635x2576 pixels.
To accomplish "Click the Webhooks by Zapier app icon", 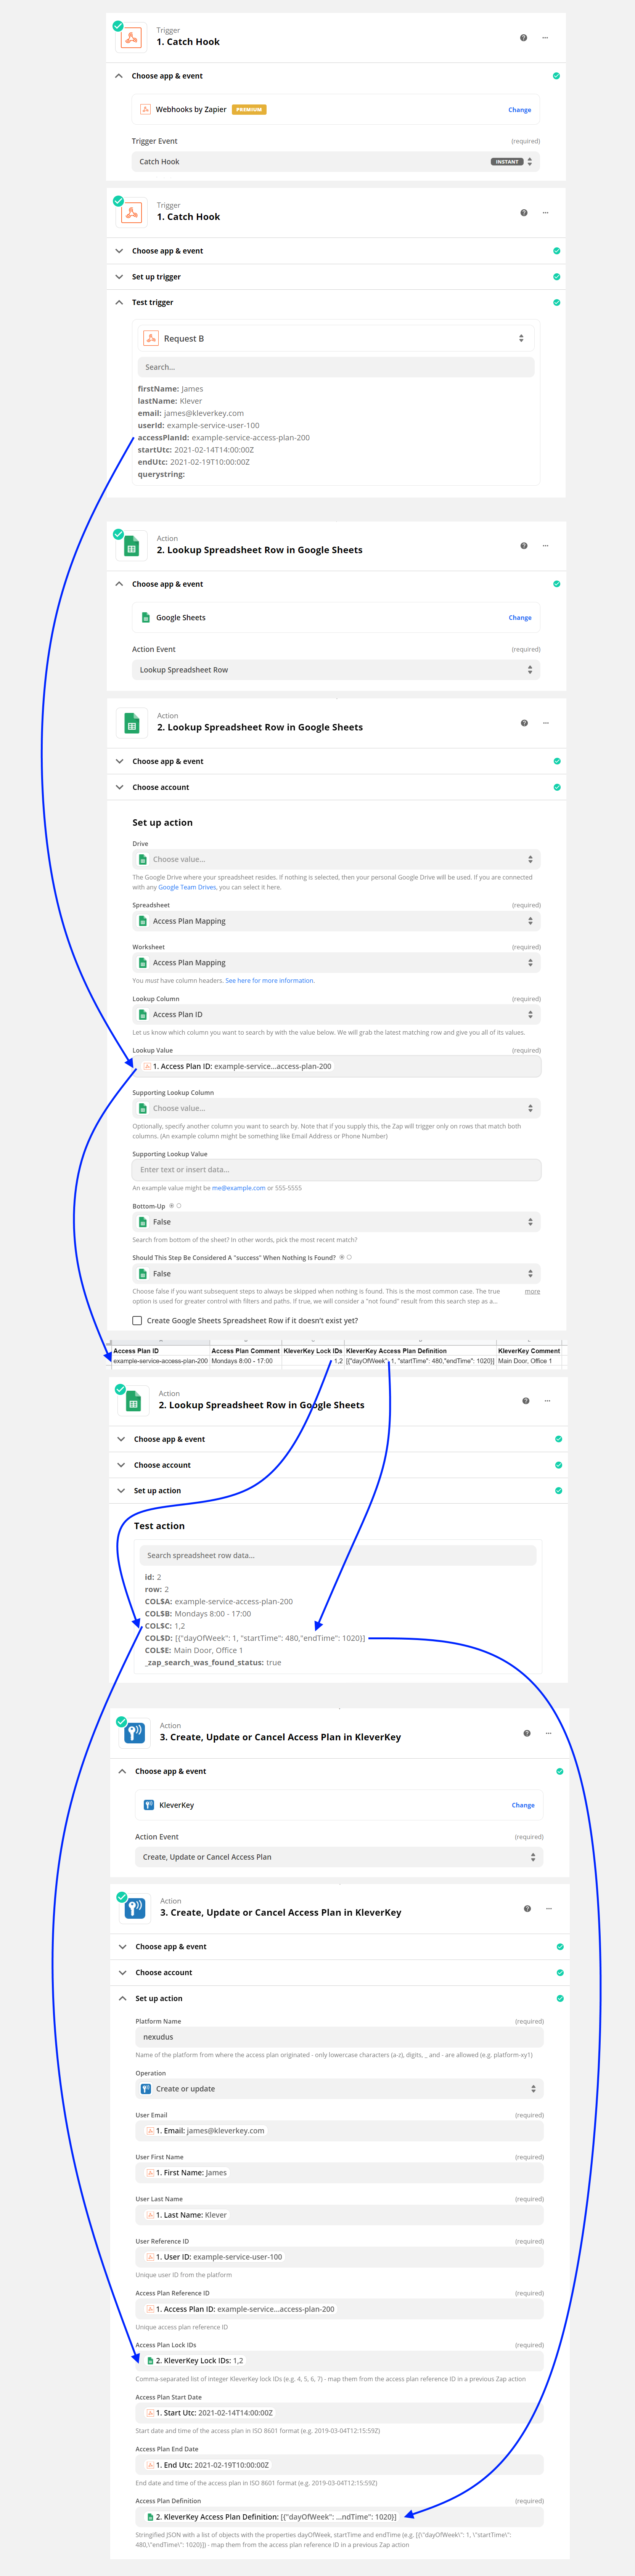I will (145, 109).
